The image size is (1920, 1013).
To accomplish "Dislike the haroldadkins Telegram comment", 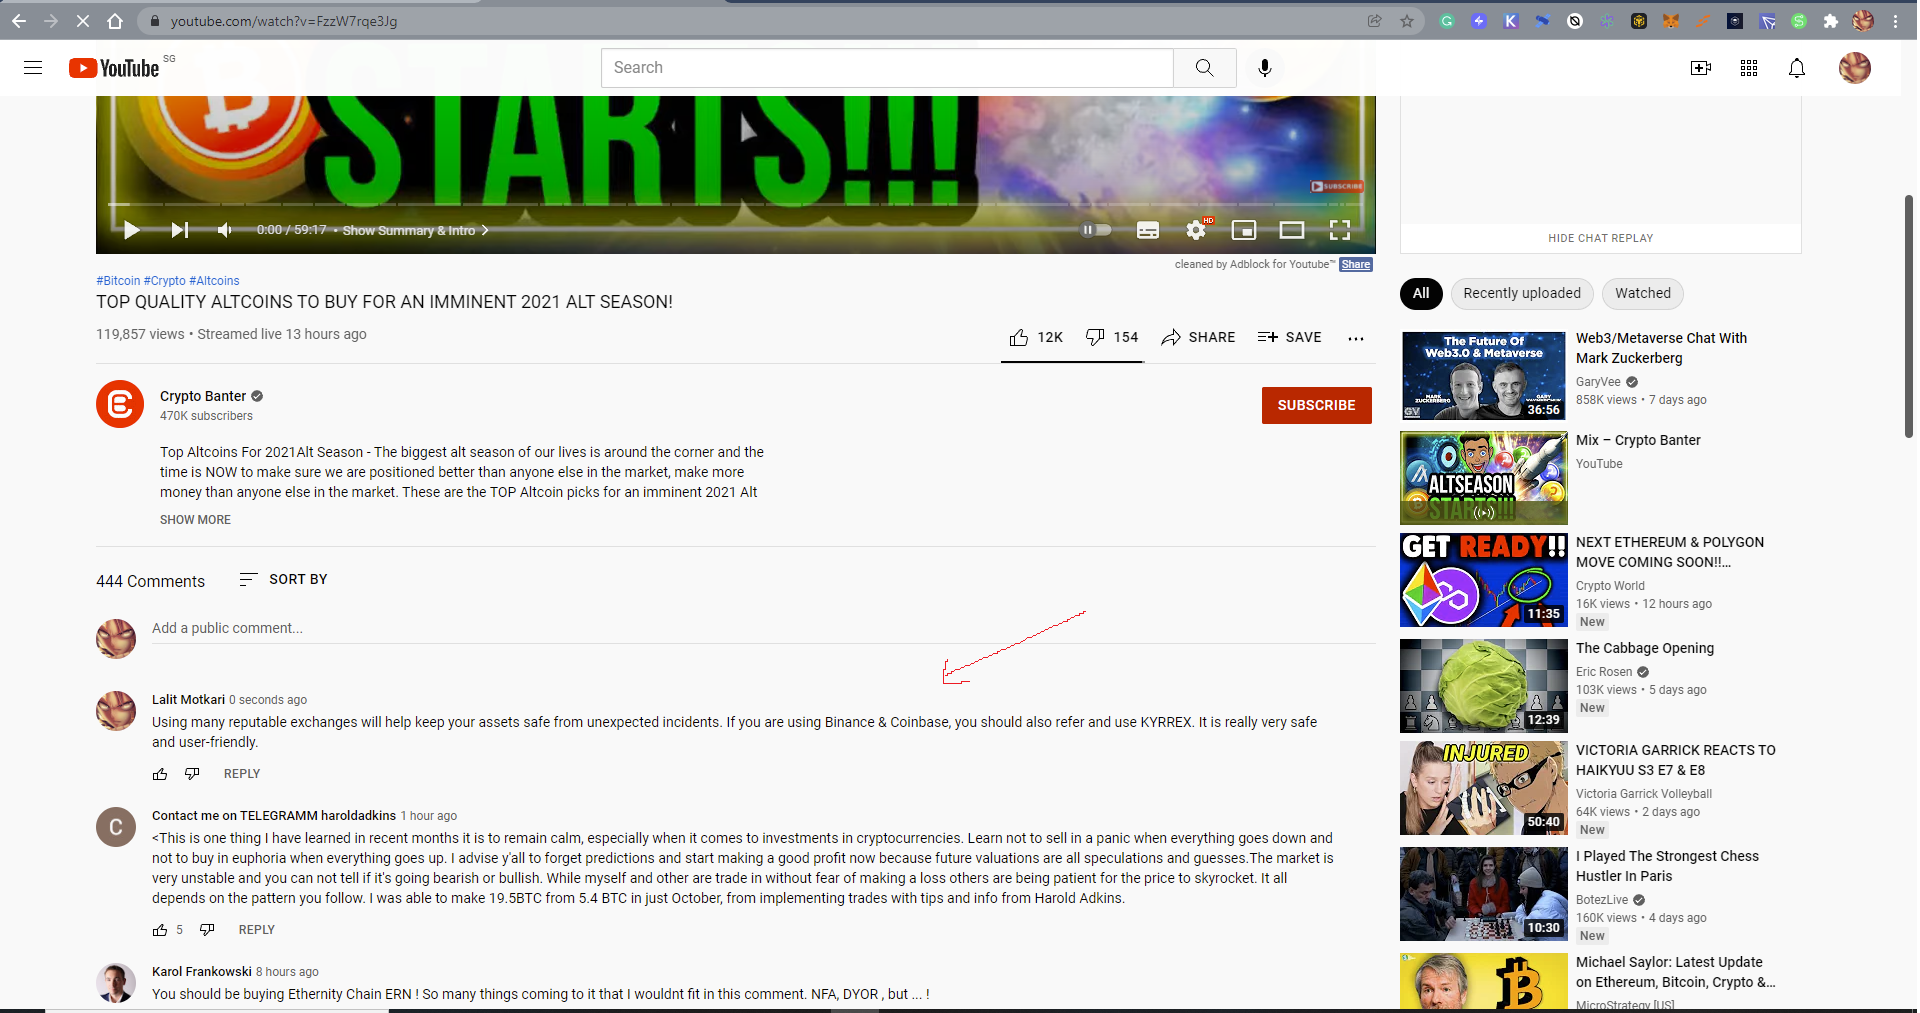I will click(x=207, y=930).
